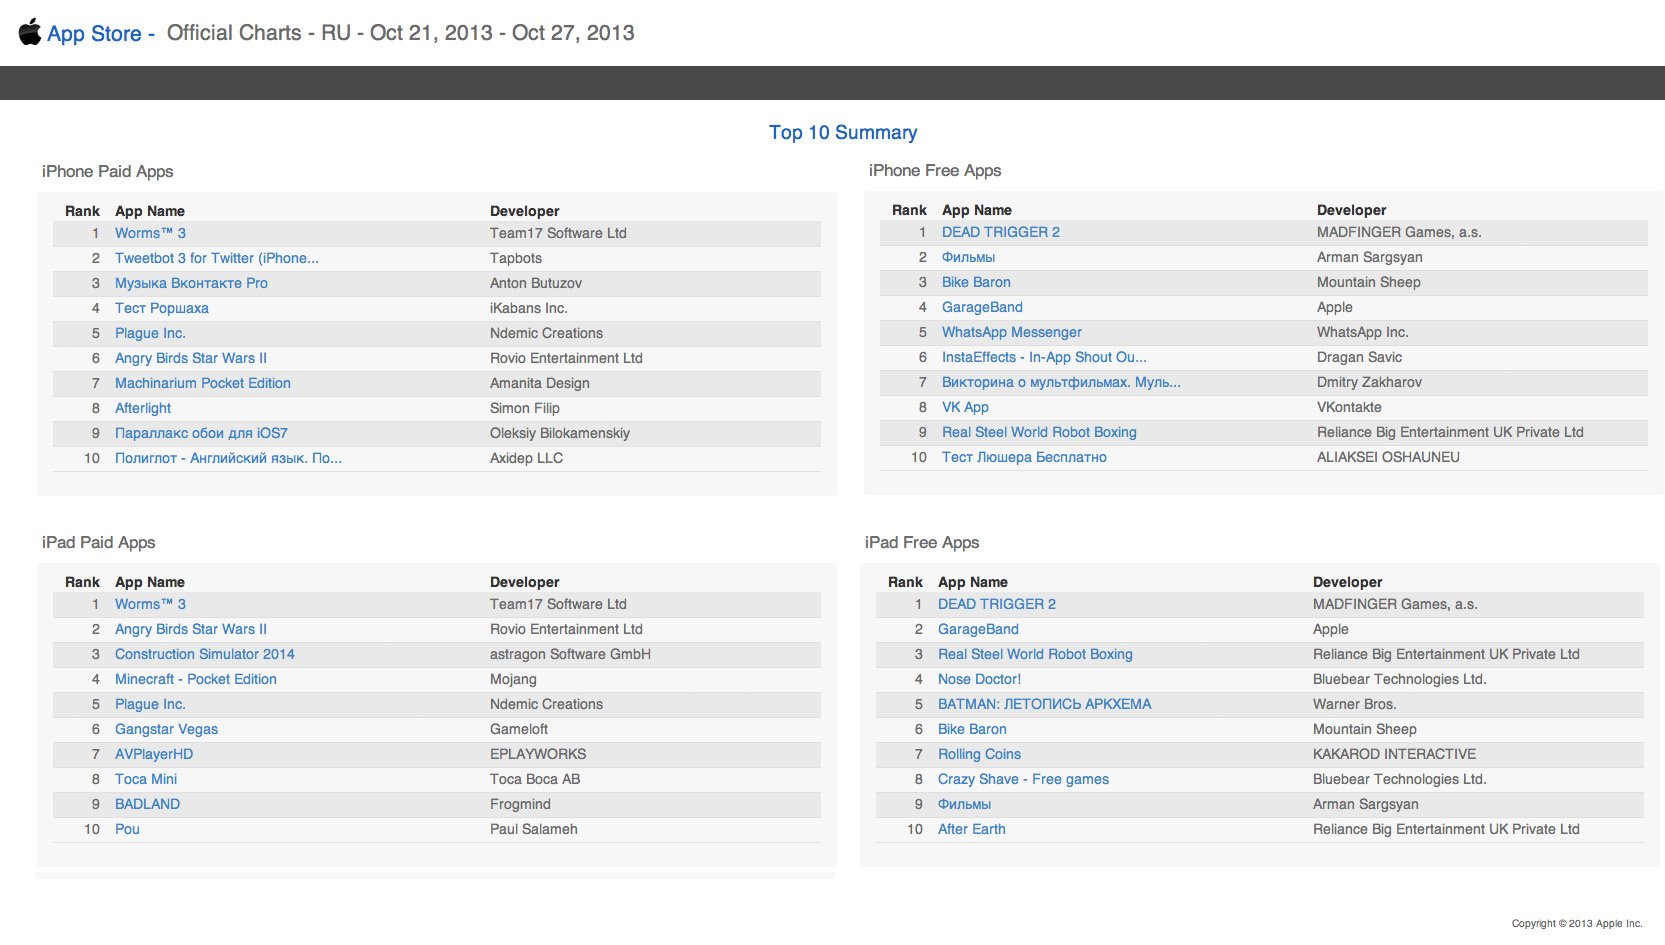Open Pou app link
The image size is (1665, 945).
point(127,829)
